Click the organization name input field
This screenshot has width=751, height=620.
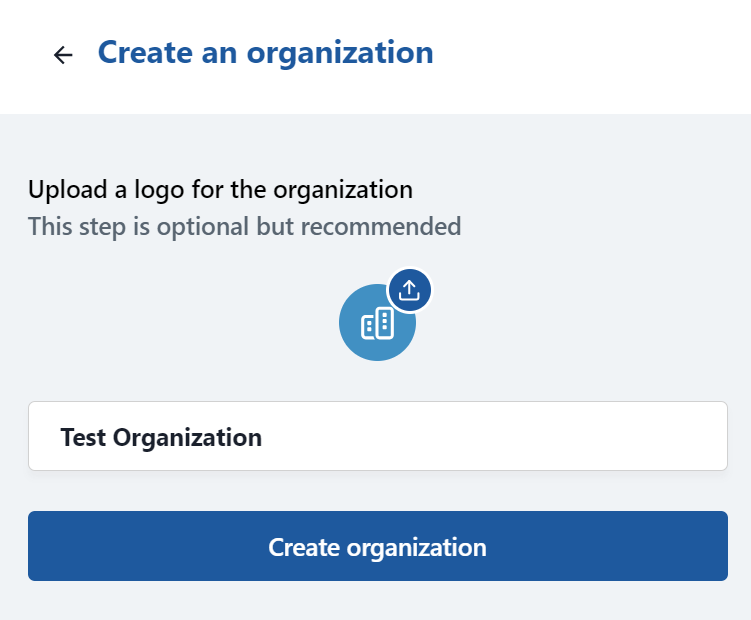tap(377, 436)
